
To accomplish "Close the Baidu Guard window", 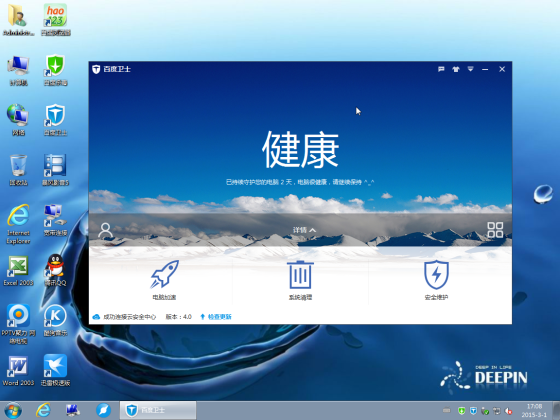I will pyautogui.click(x=502, y=69).
